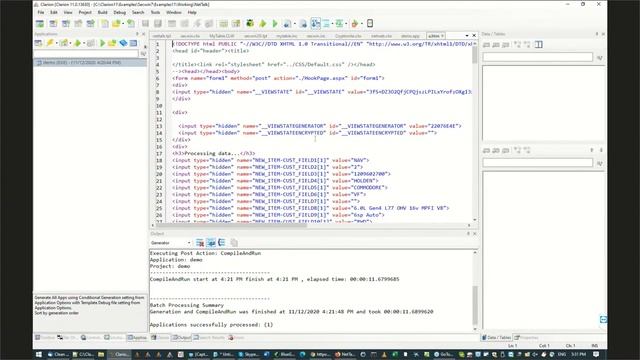Viewport: 640px width, 360px height.
Task: Click the Applications panel search field
Action: [86, 53]
